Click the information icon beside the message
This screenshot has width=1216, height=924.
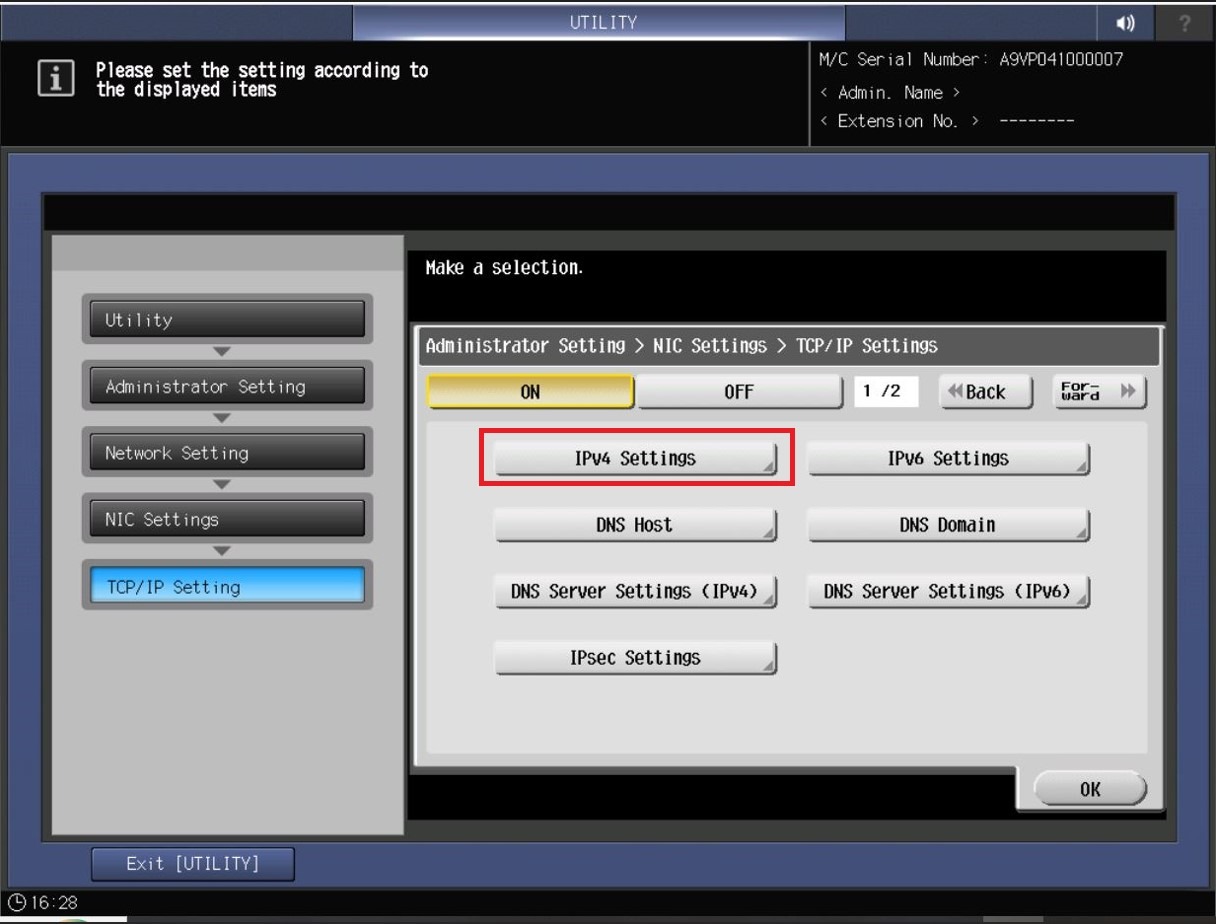(x=56, y=79)
